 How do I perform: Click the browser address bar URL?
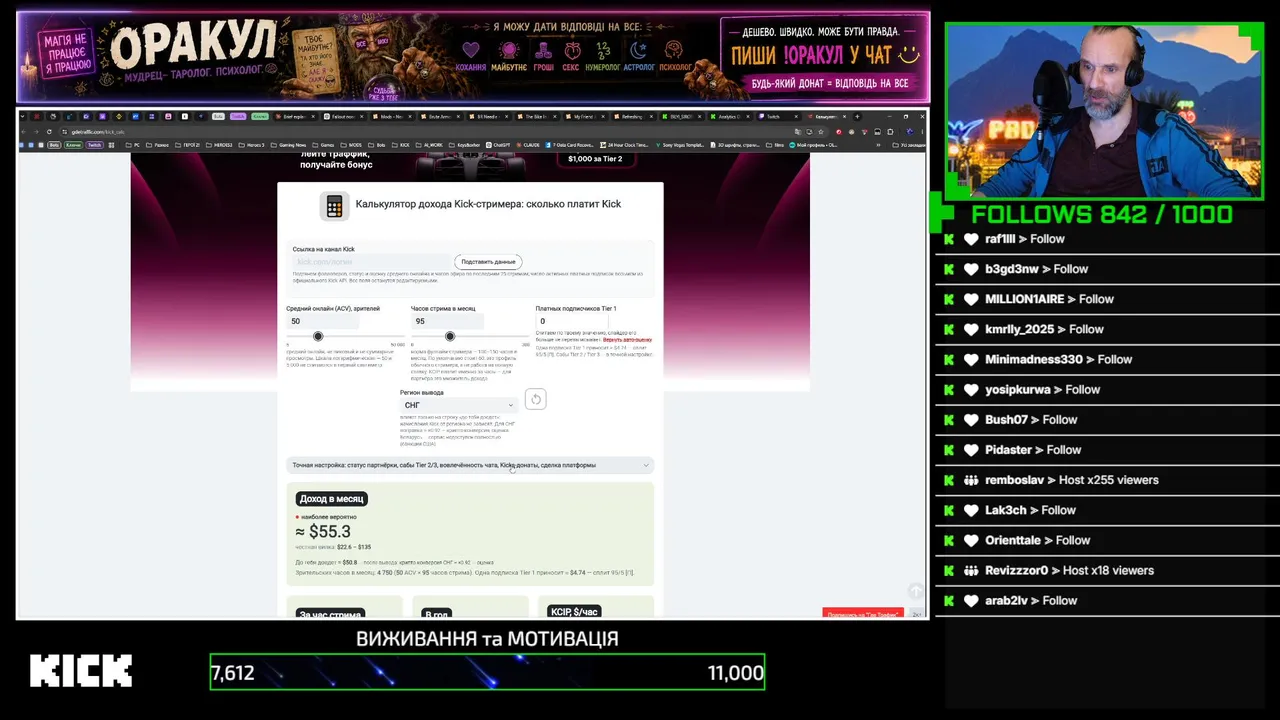99,132
